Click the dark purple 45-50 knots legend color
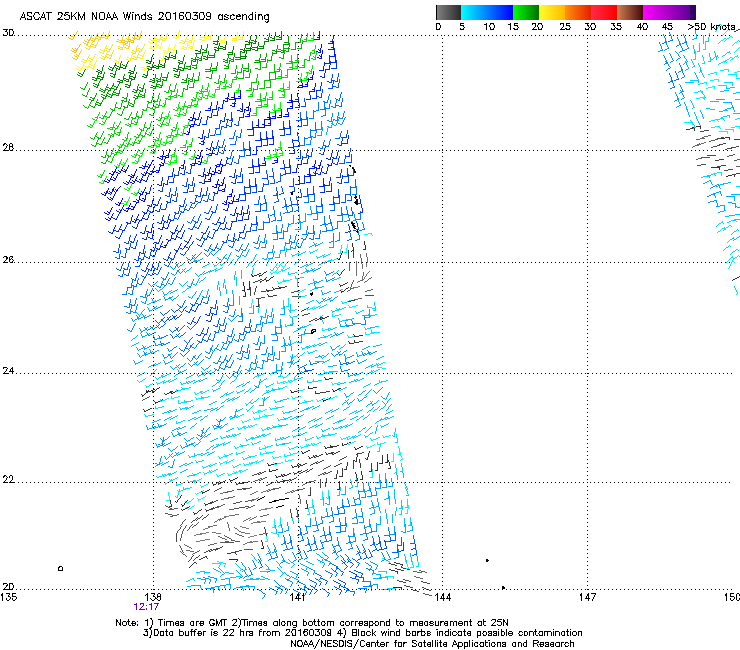The height and width of the screenshot is (650, 740). [682, 12]
